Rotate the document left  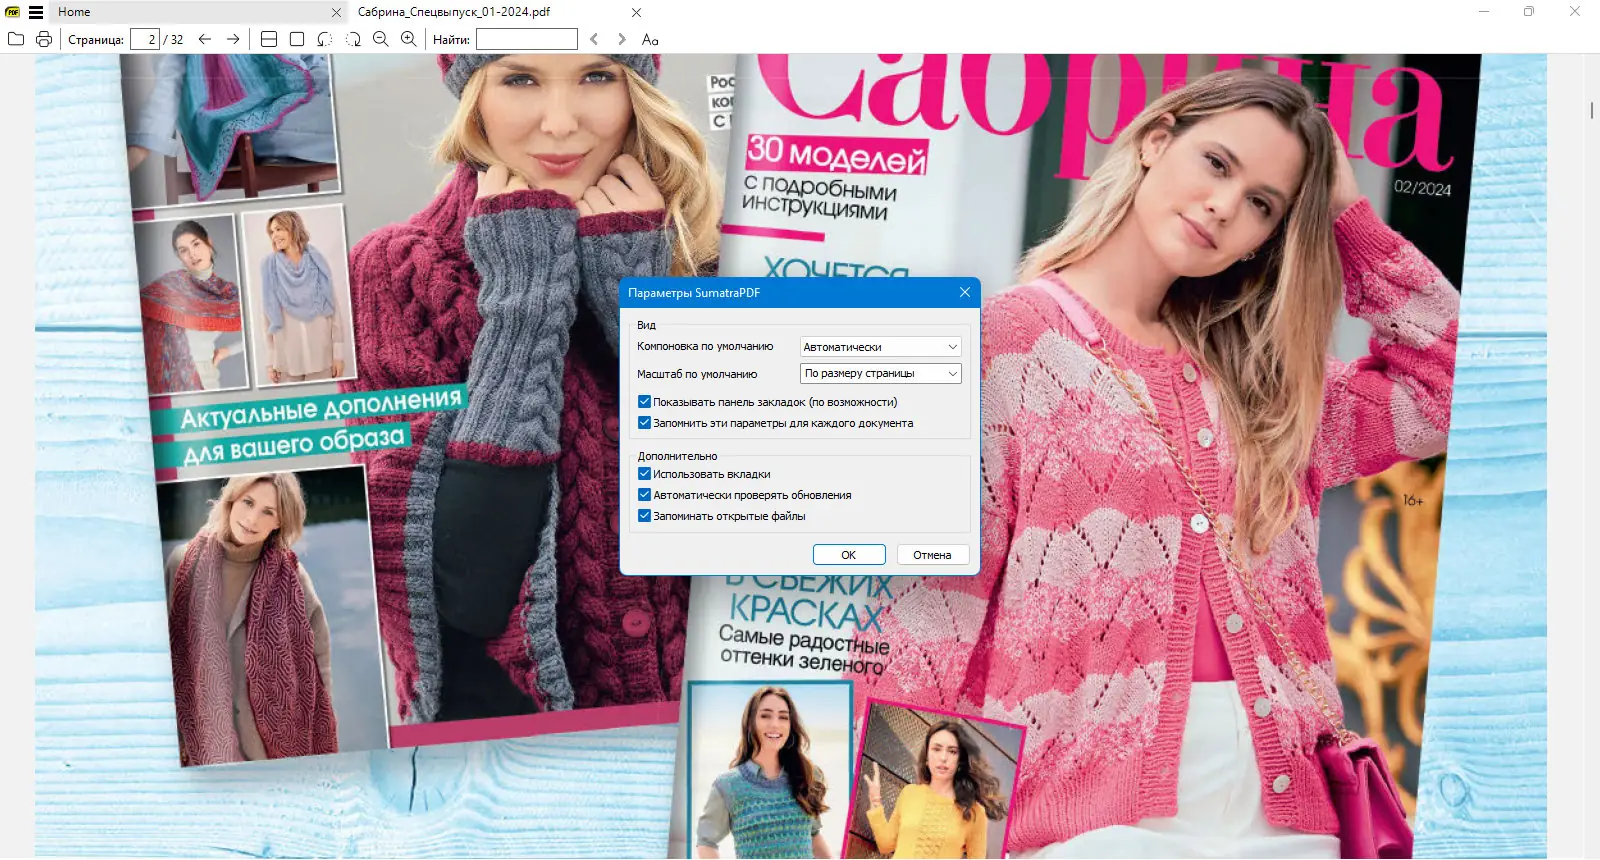tap(325, 39)
